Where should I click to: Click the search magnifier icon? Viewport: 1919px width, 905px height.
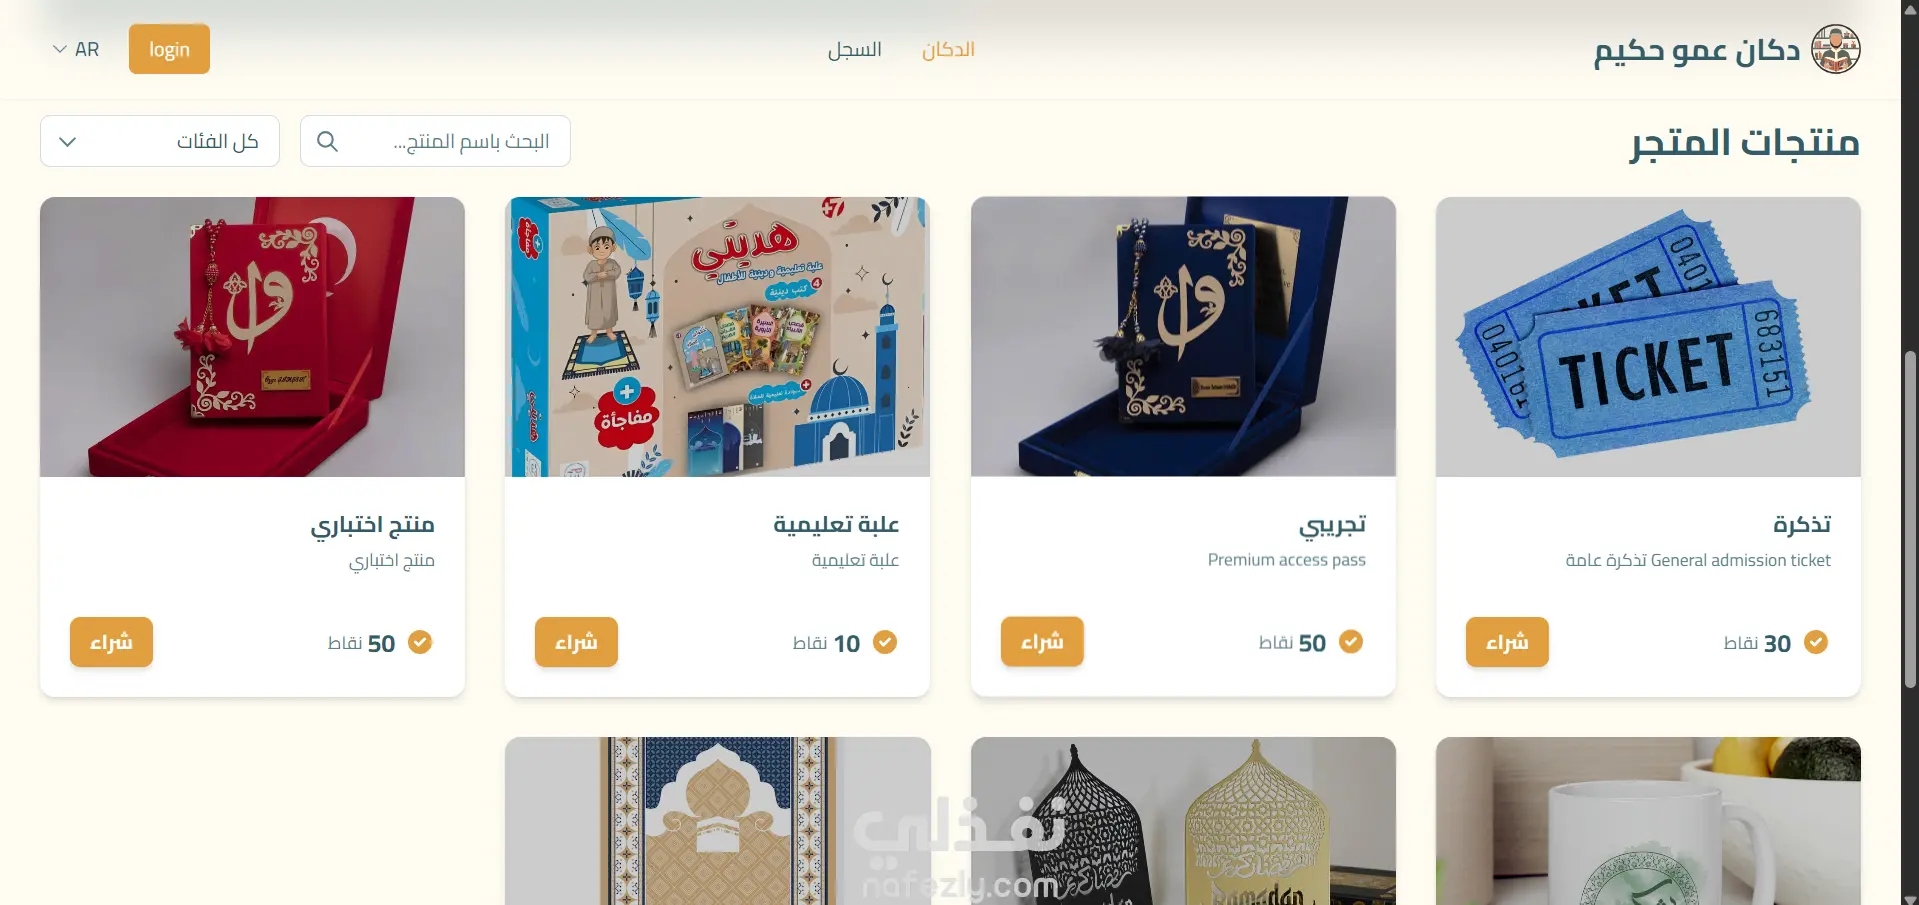(x=327, y=142)
